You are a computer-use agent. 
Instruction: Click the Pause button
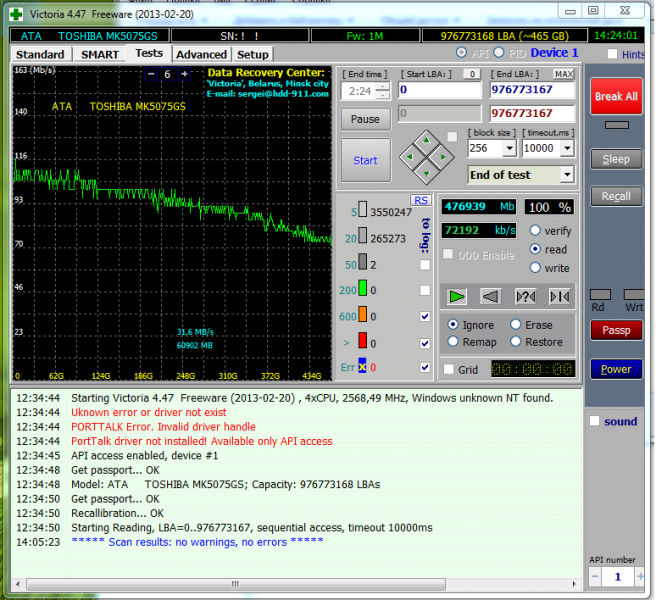pyautogui.click(x=365, y=119)
